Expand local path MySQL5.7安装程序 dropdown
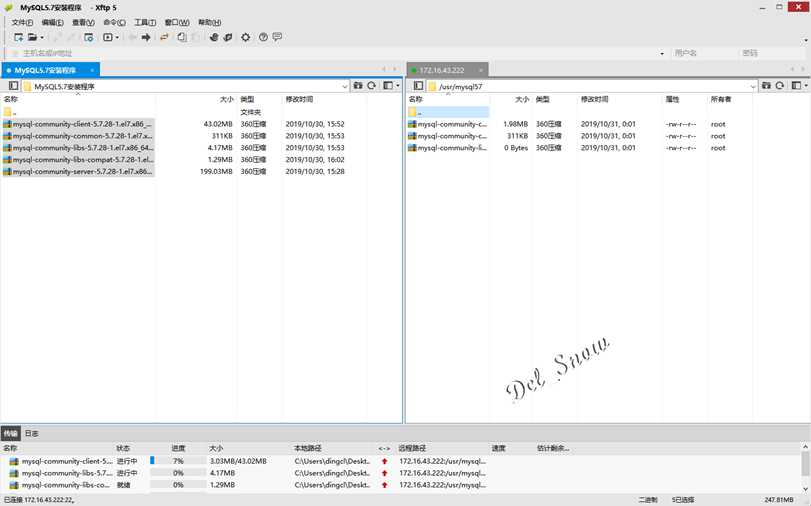Image resolution: width=811 pixels, height=506 pixels. point(344,86)
